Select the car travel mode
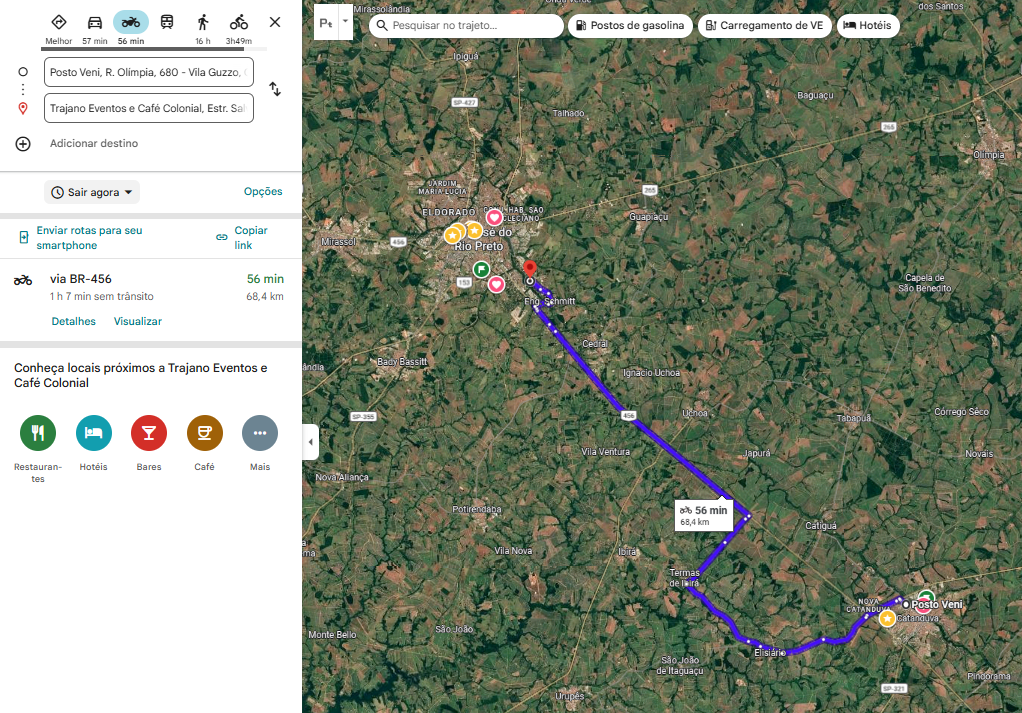1022x713 pixels. [94, 23]
